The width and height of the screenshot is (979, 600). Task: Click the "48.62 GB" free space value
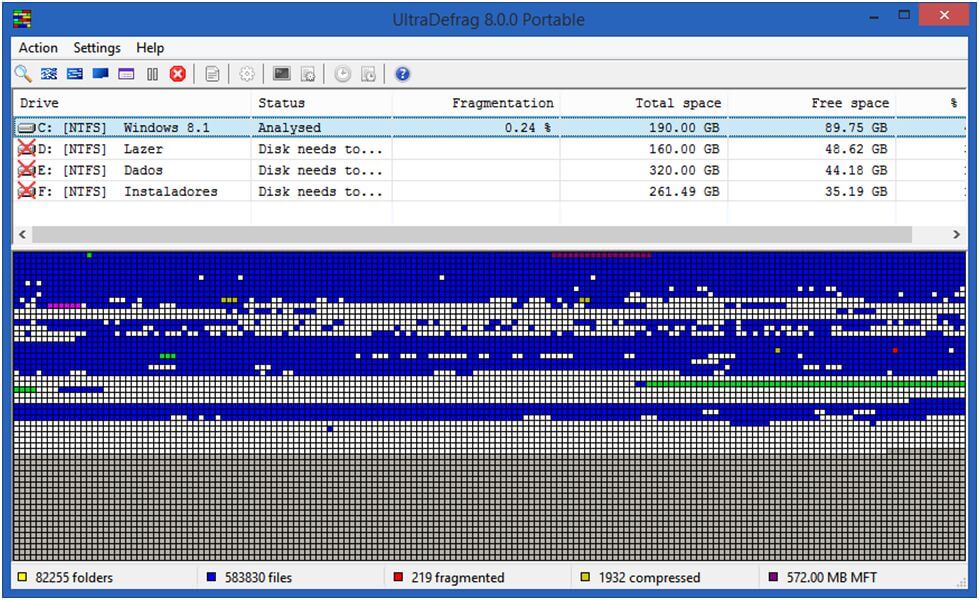coord(856,149)
